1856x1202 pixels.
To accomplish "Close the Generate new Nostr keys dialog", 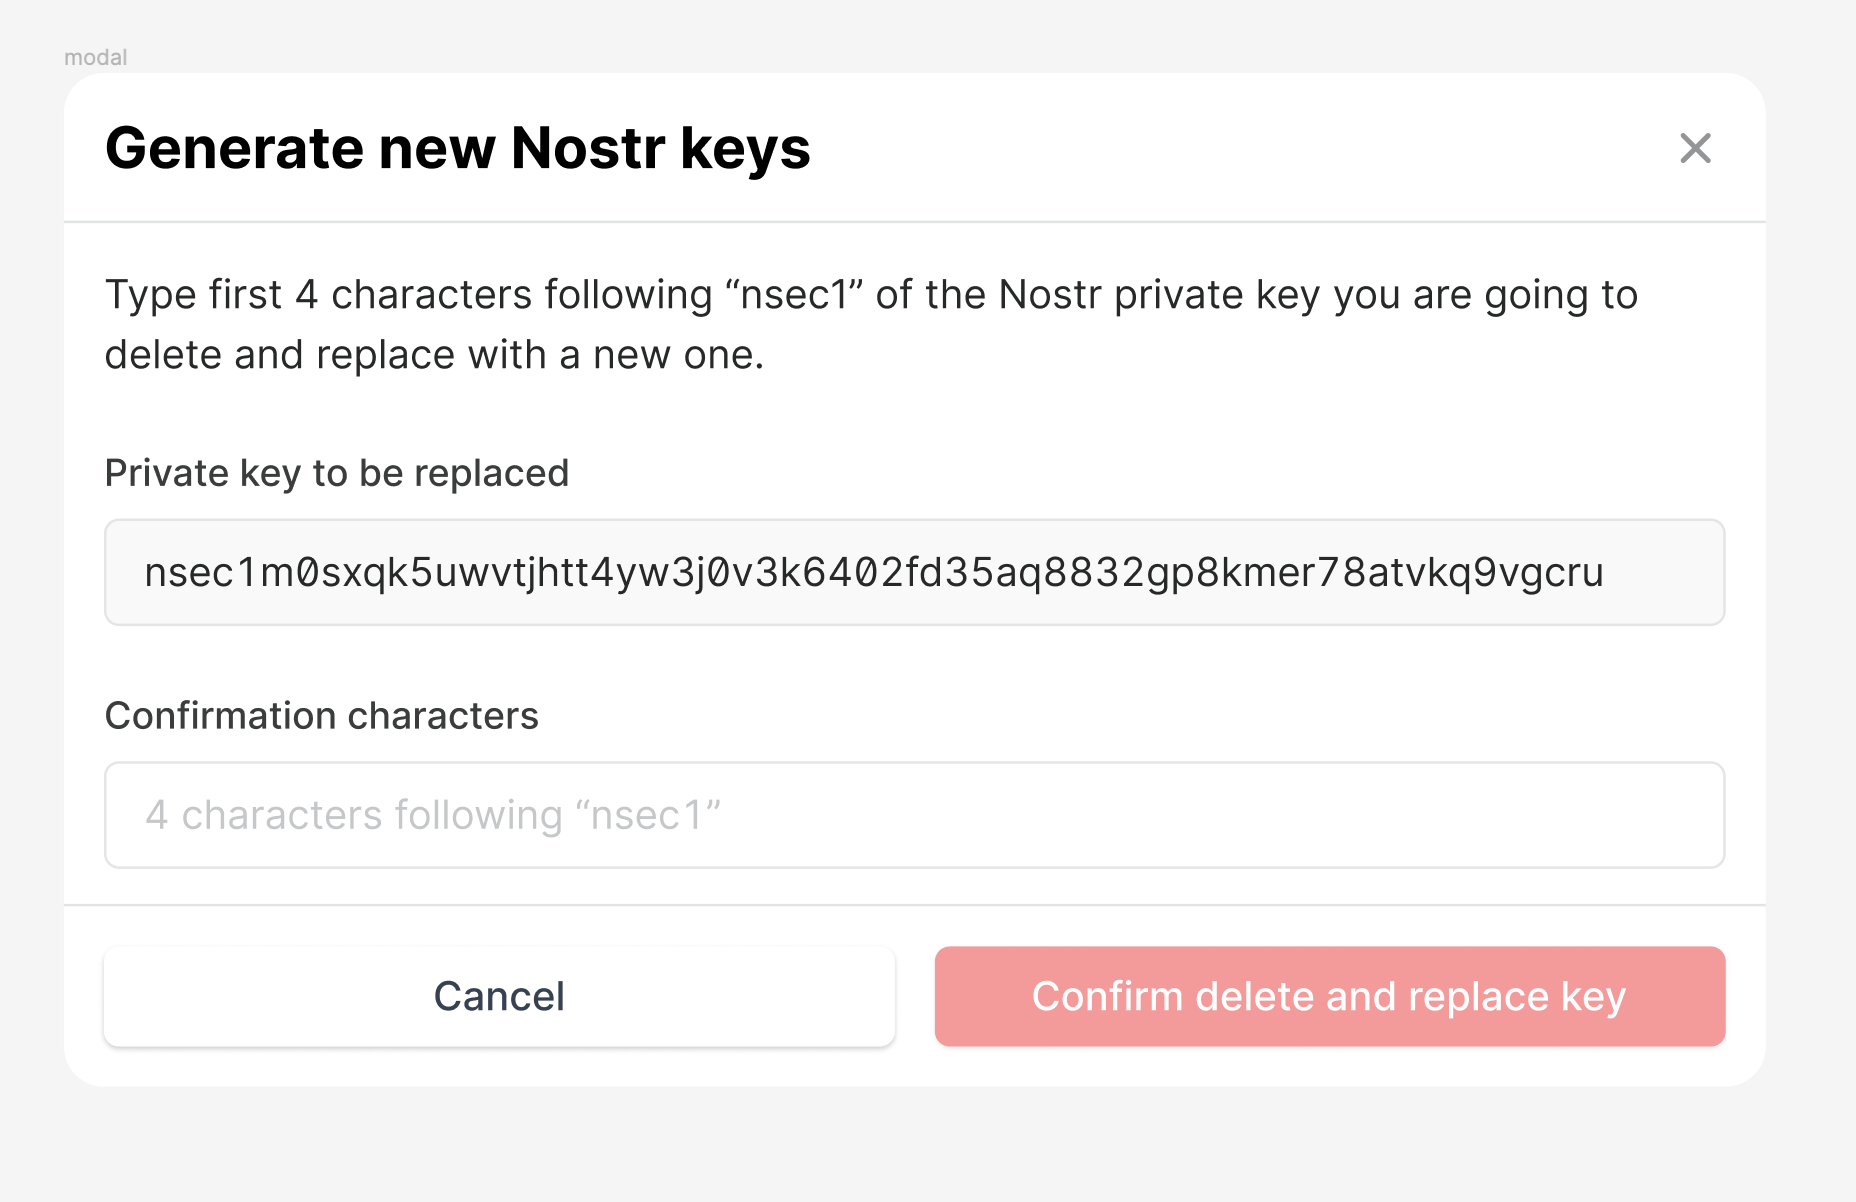I will (1696, 149).
